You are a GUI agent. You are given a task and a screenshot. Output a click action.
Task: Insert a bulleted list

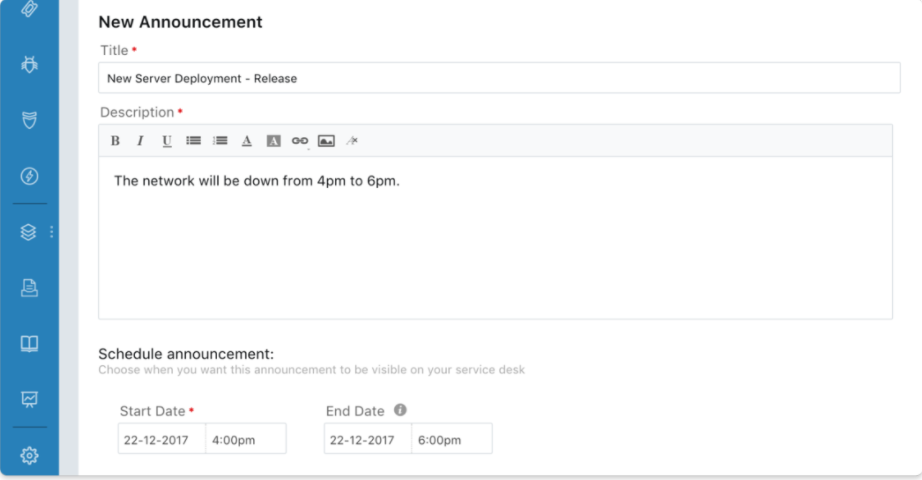pyautogui.click(x=193, y=141)
